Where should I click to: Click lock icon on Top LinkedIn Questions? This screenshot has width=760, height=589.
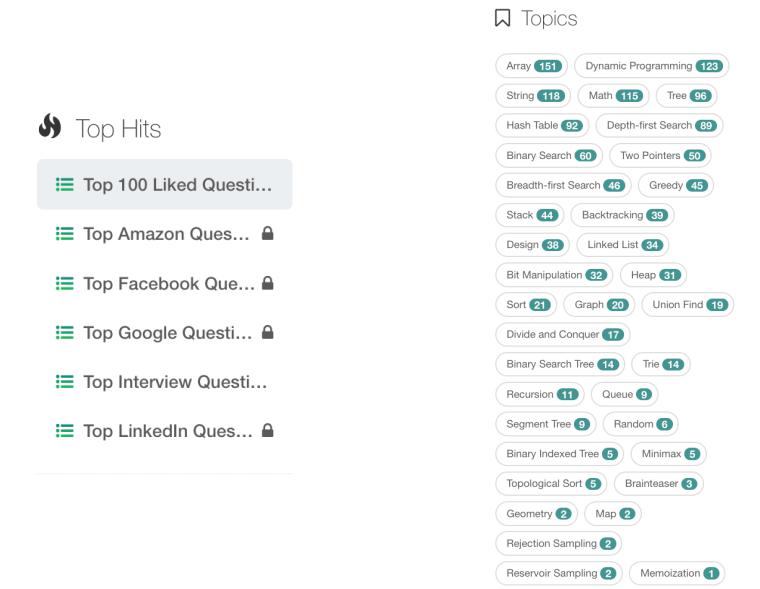(268, 430)
